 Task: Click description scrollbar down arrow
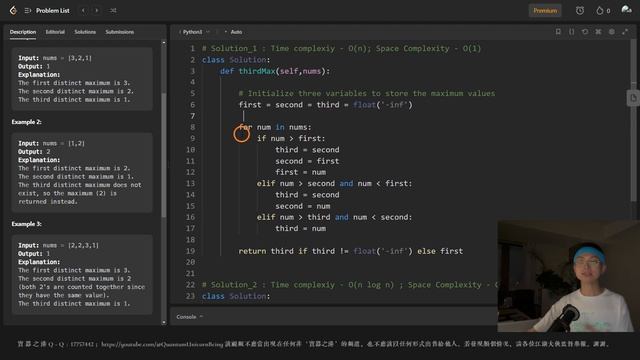164,322
